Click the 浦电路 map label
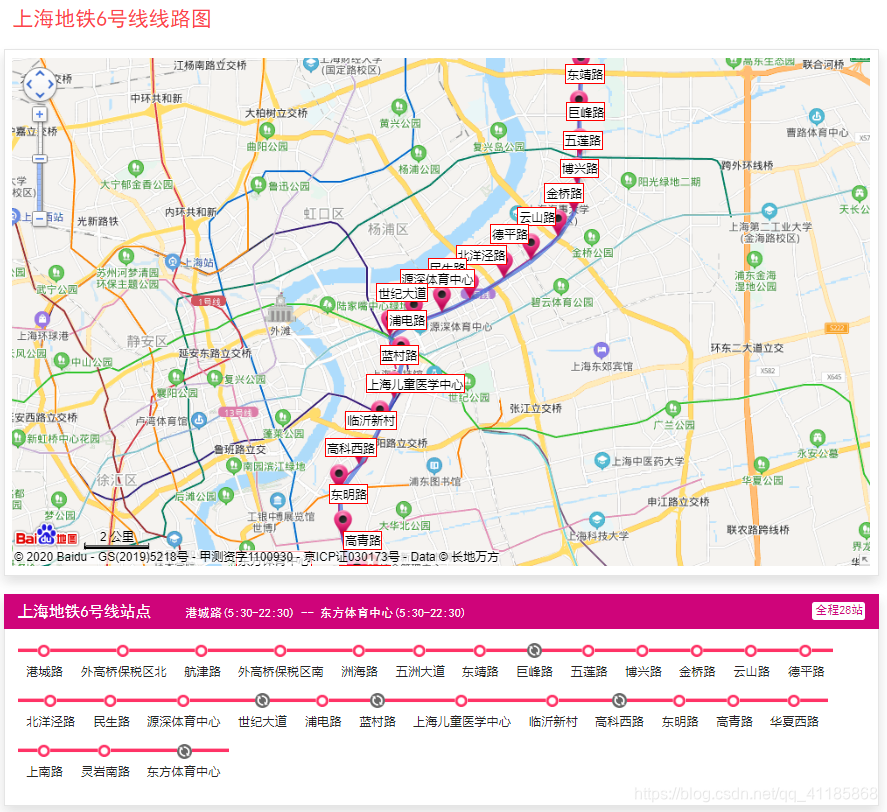The height and width of the screenshot is (812, 887). tap(407, 320)
